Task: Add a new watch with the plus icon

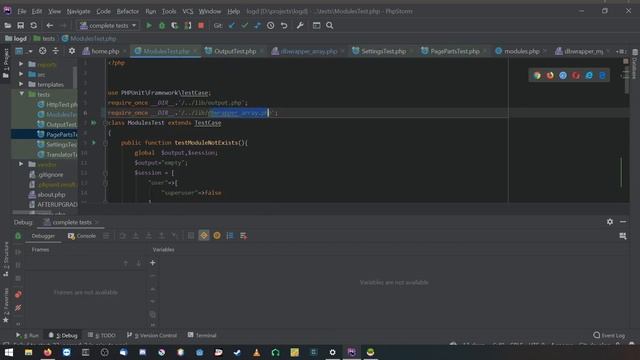Action: [x=153, y=263]
